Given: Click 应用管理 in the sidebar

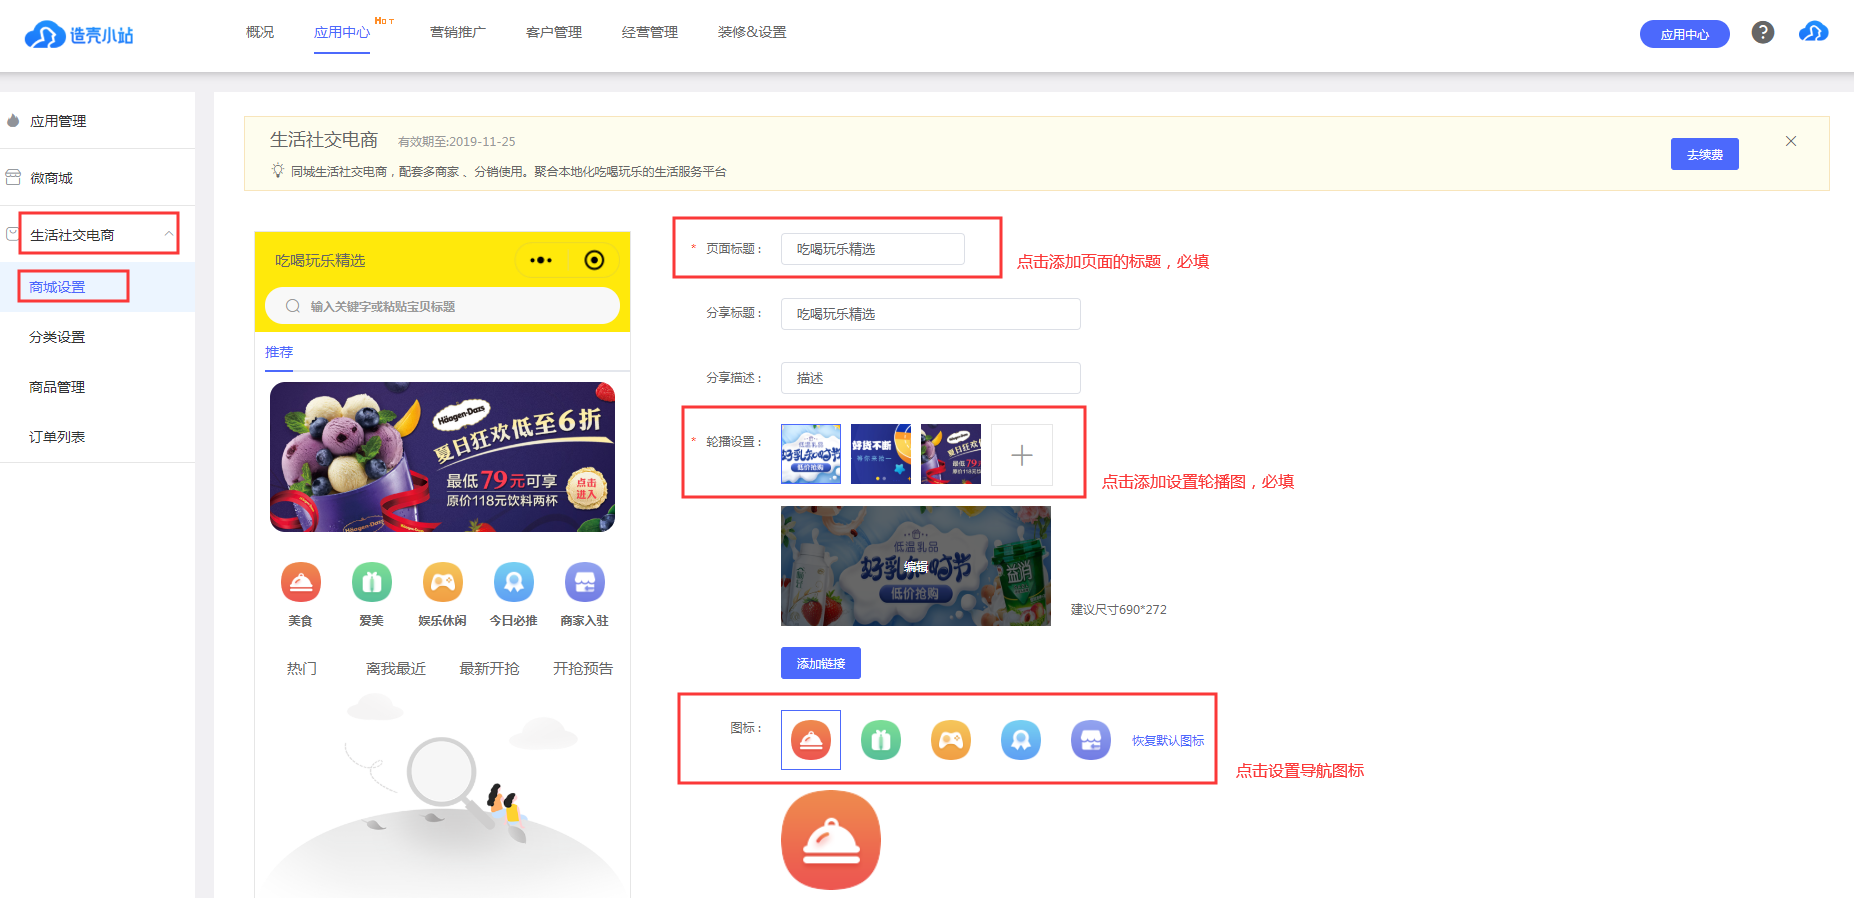Looking at the screenshot, I should [58, 121].
